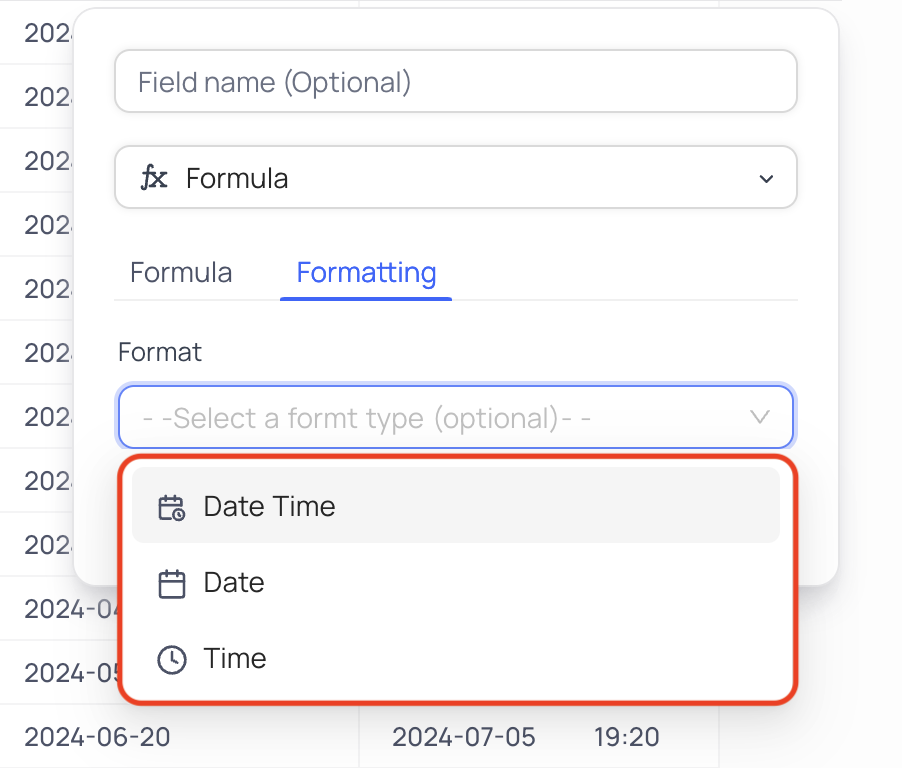
Task: Select the Date Time format option
Action: click(456, 506)
